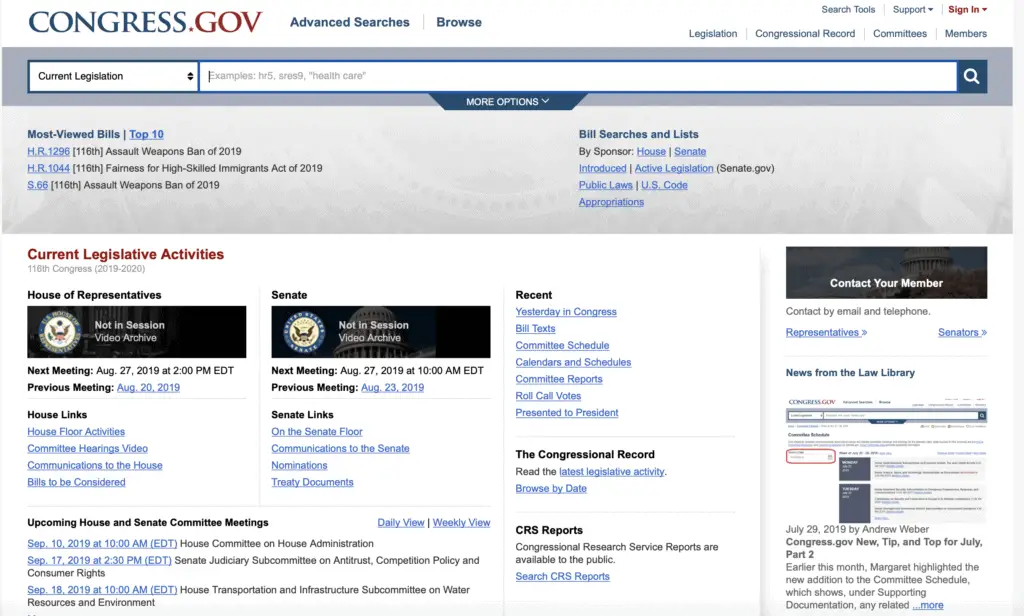The image size is (1024, 616).
Task: Open the Sep. 10, 2019 committee meeting
Action: click(102, 545)
